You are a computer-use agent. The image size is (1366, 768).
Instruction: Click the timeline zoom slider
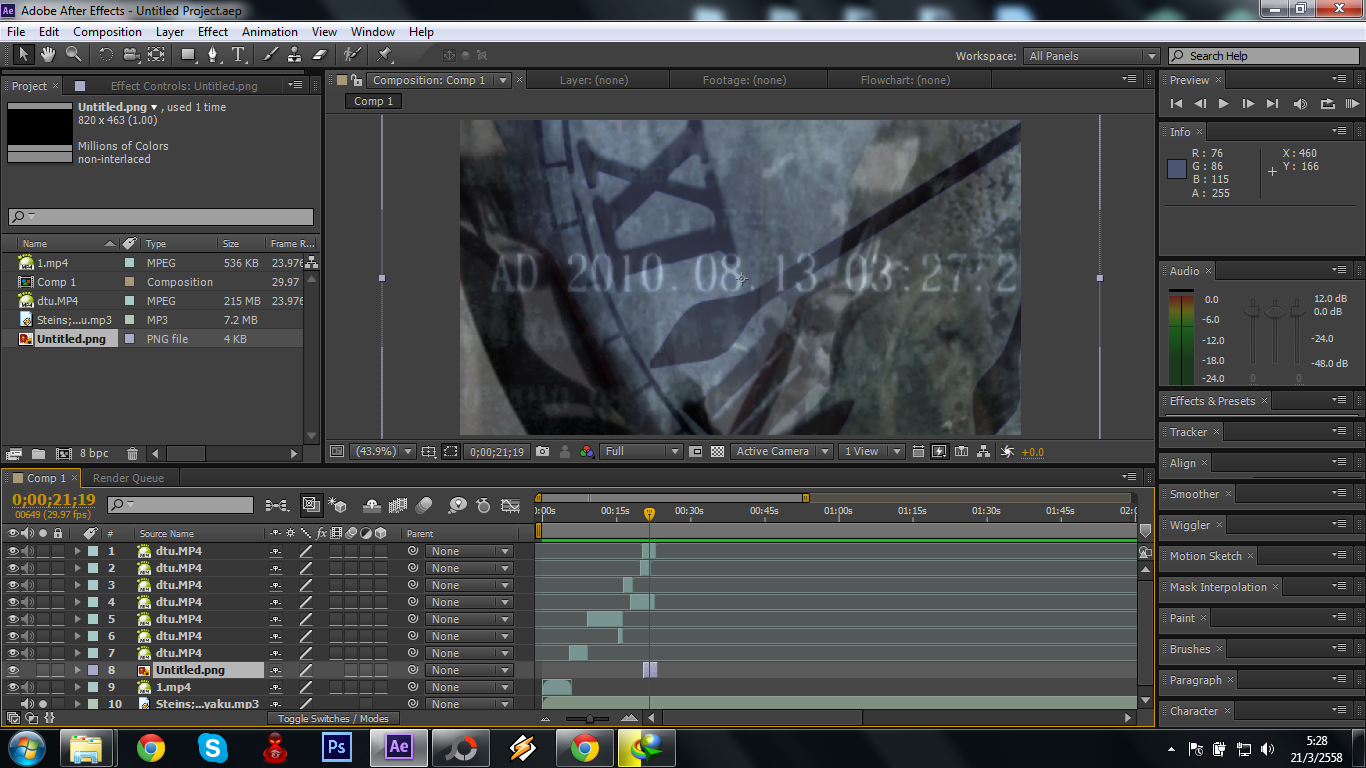pyautogui.click(x=589, y=718)
